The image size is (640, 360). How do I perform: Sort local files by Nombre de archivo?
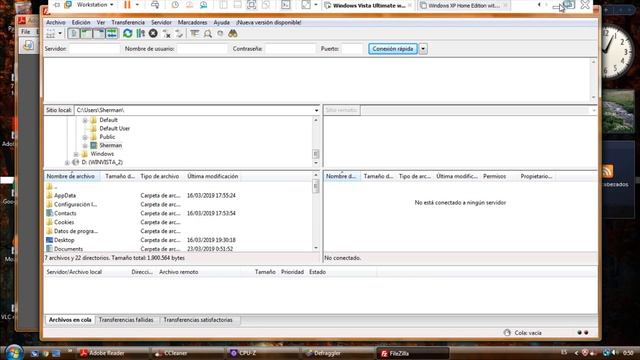(x=73, y=176)
